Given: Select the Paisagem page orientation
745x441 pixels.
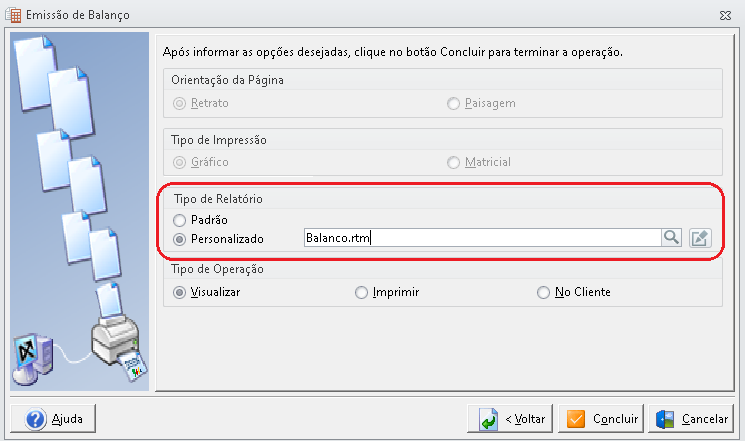Looking at the screenshot, I should (x=453, y=103).
